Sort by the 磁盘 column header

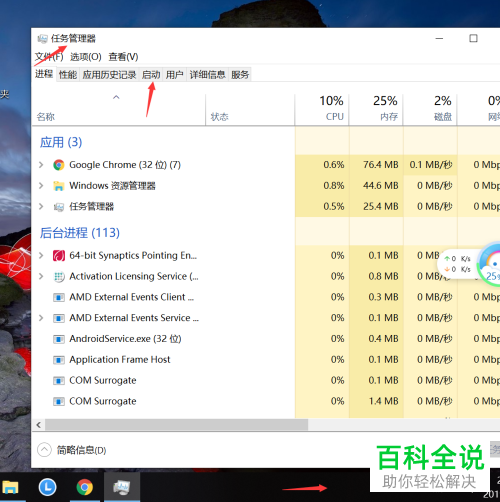click(430, 110)
